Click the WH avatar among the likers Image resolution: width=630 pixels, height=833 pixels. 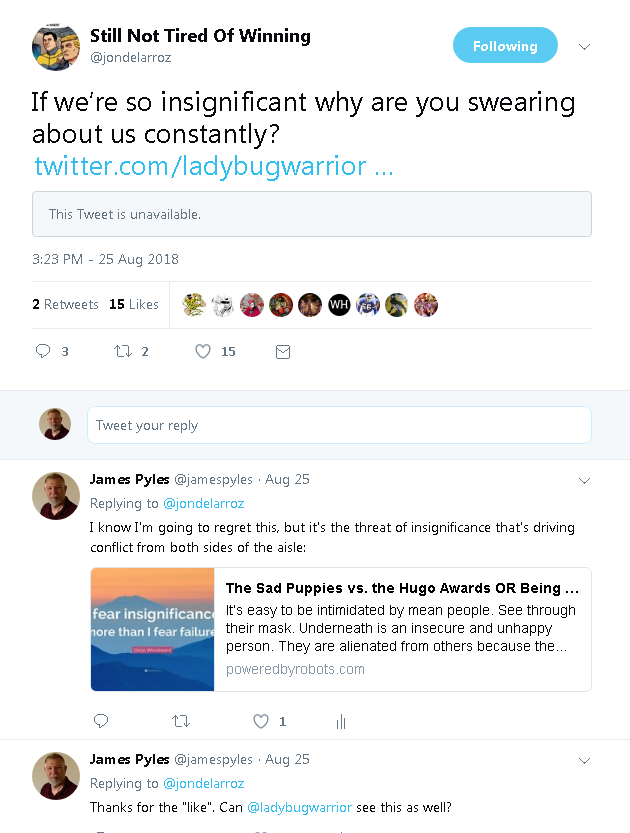tap(339, 305)
